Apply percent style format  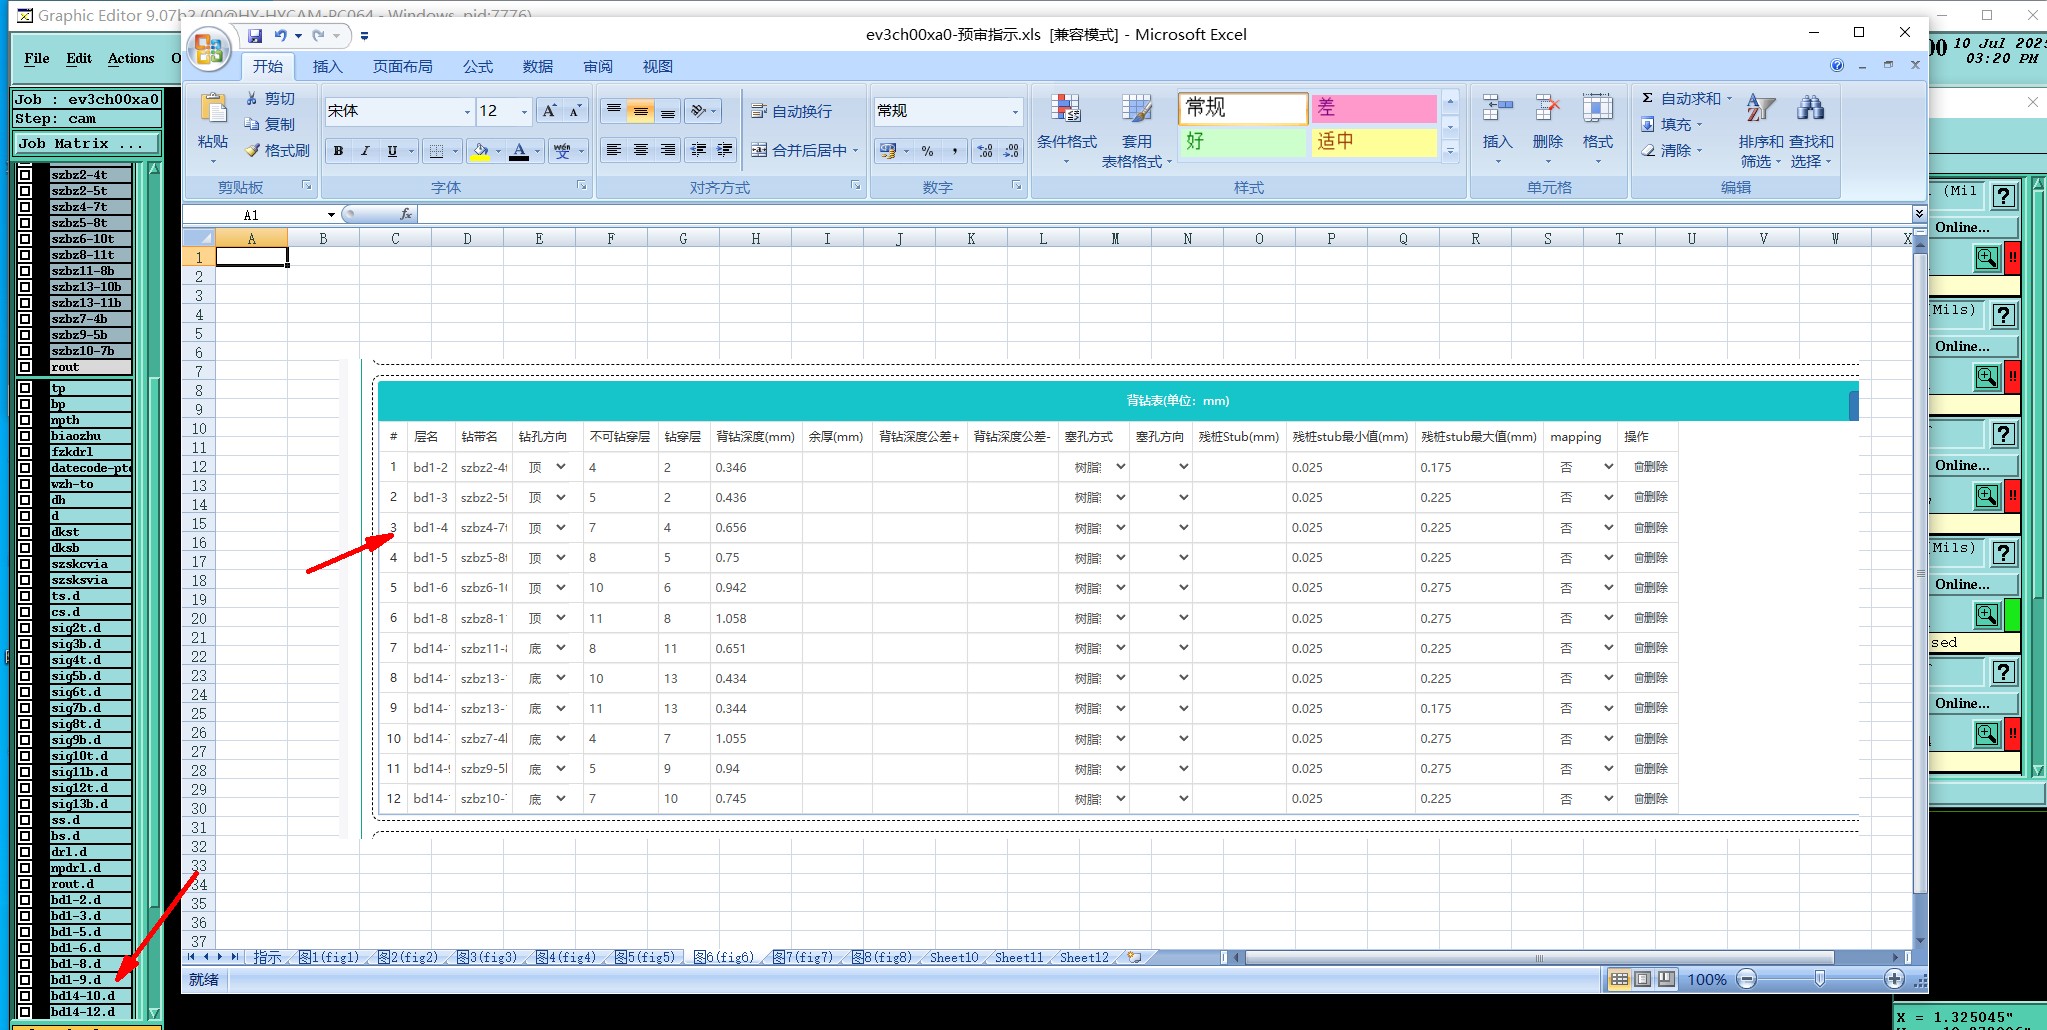click(x=928, y=151)
